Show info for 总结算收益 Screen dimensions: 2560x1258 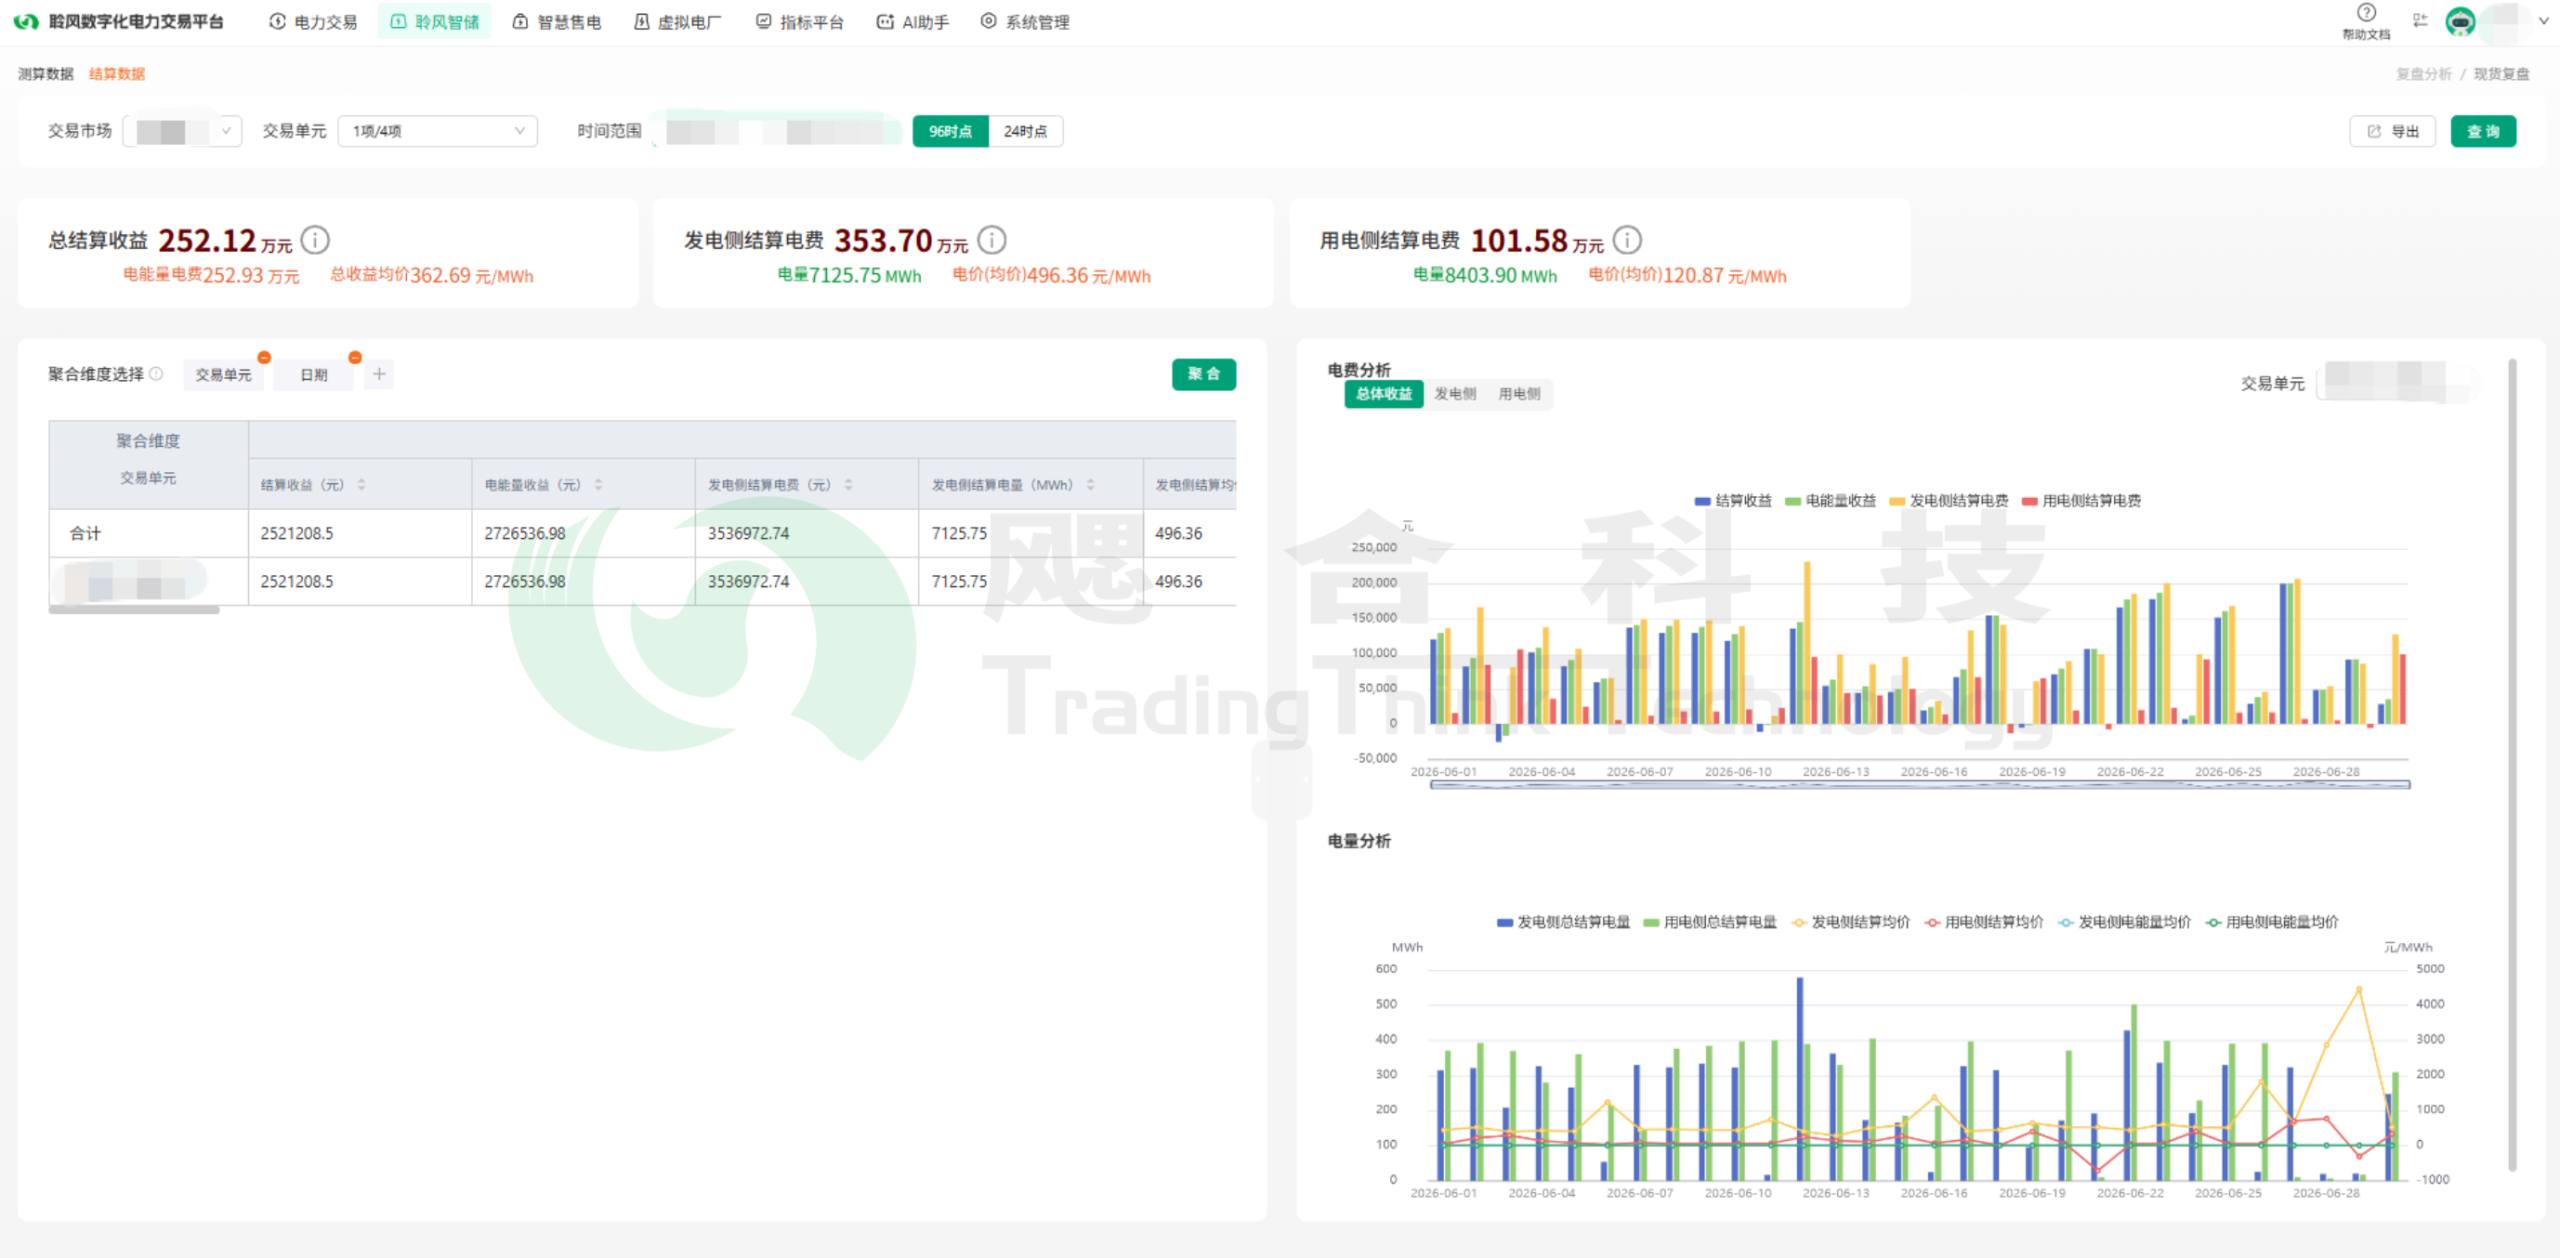coord(315,240)
